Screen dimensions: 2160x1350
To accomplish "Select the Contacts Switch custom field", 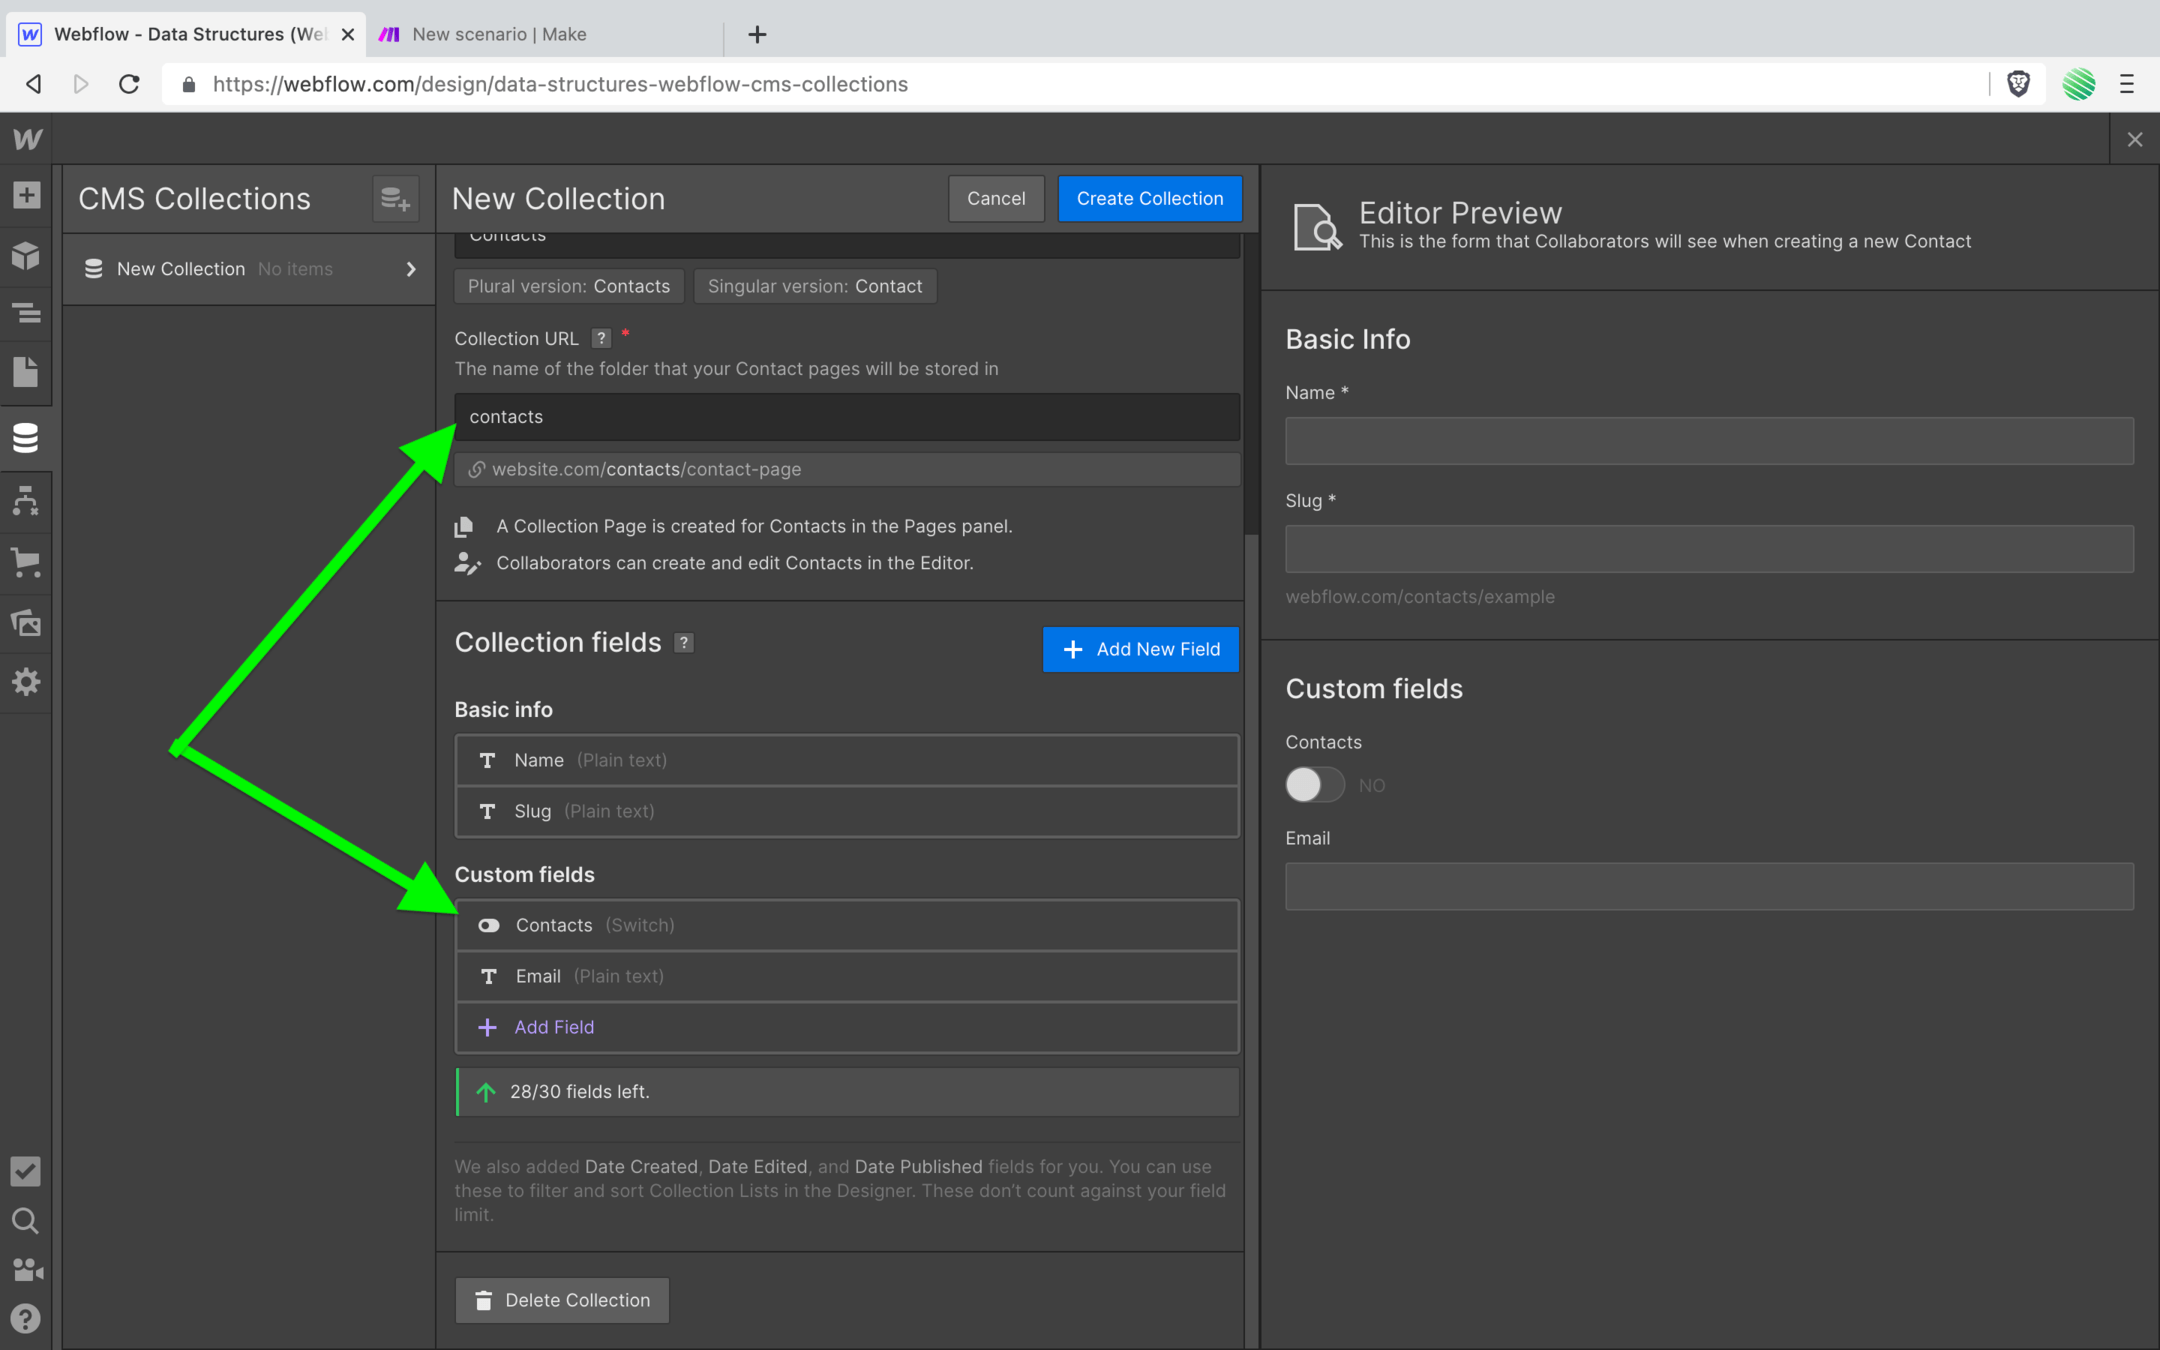I will click(x=846, y=925).
